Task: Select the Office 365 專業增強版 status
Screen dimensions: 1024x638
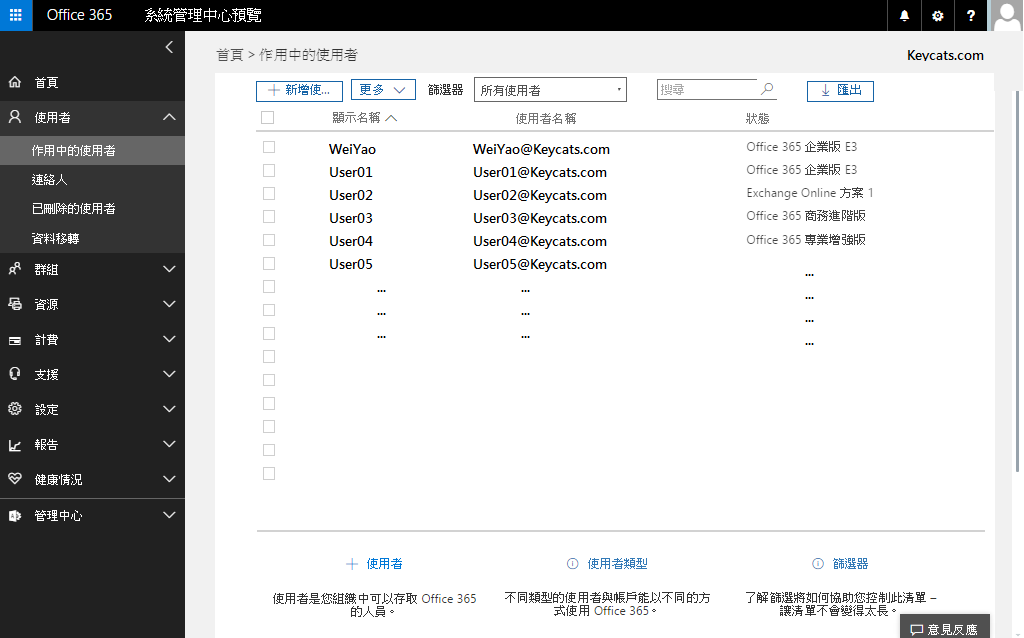Action: click(x=806, y=240)
